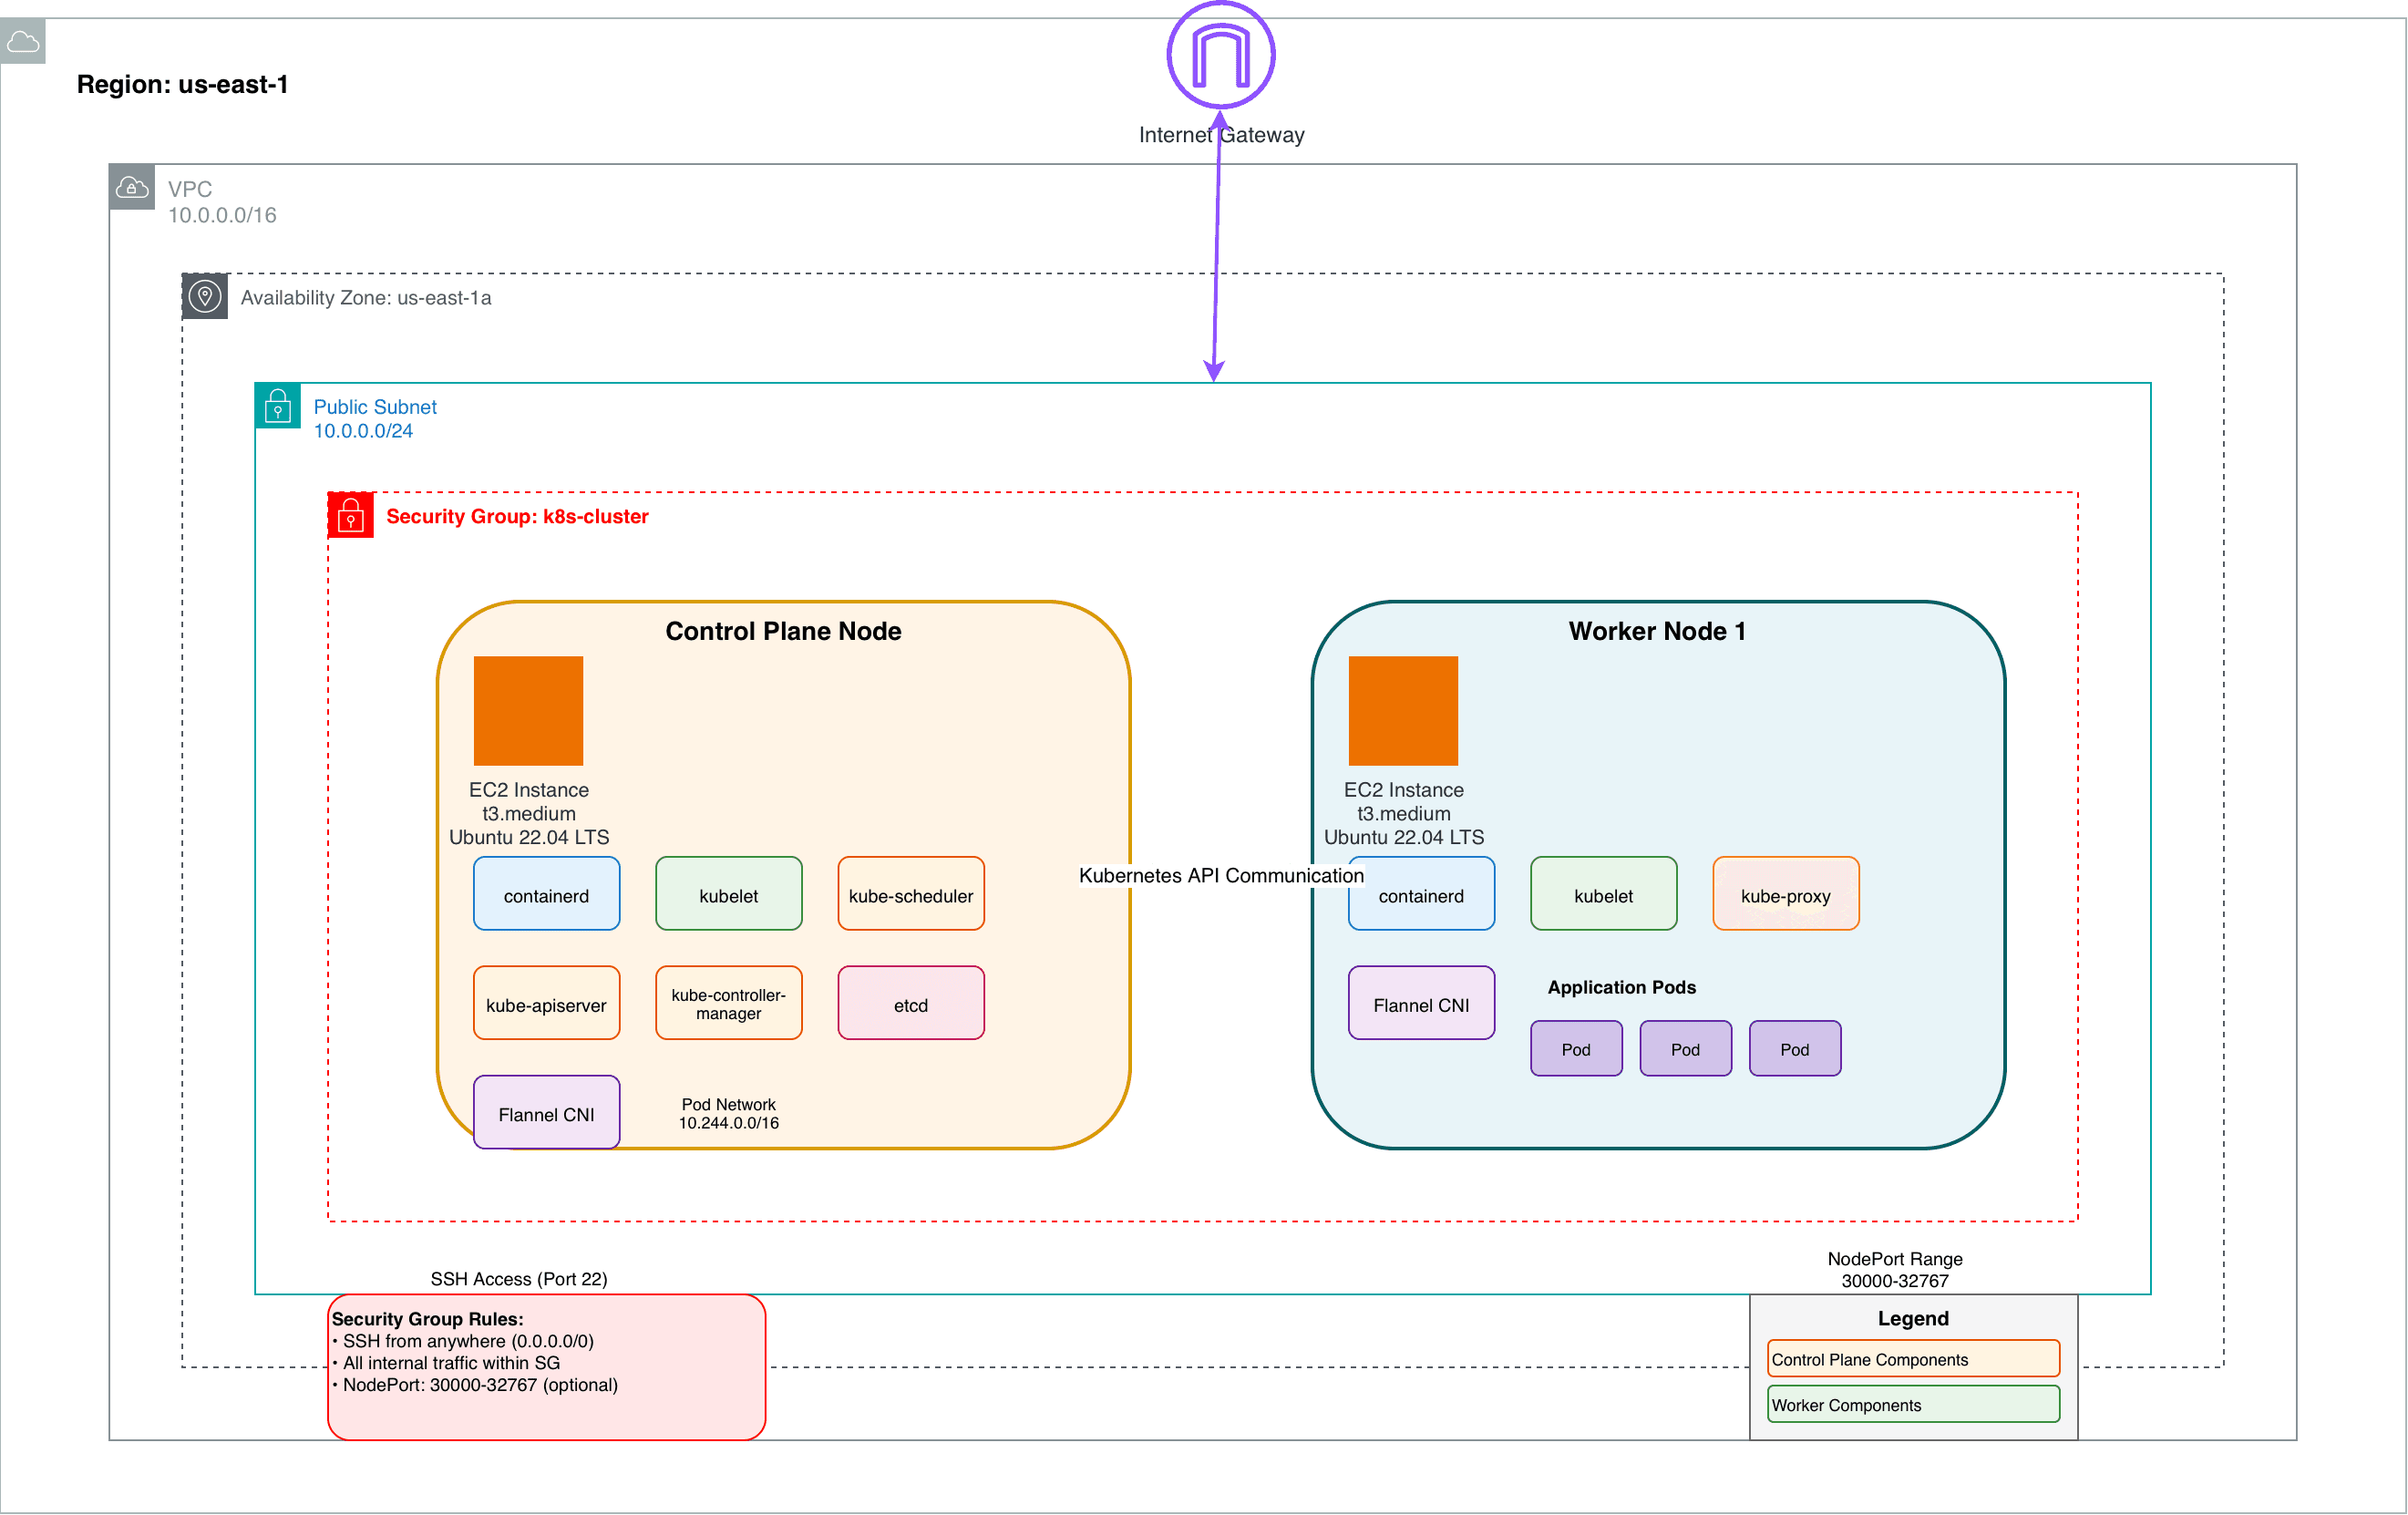The height and width of the screenshot is (1515, 2408).
Task: Select the Availability Zone: us-east-1a label
Action: coord(366,298)
